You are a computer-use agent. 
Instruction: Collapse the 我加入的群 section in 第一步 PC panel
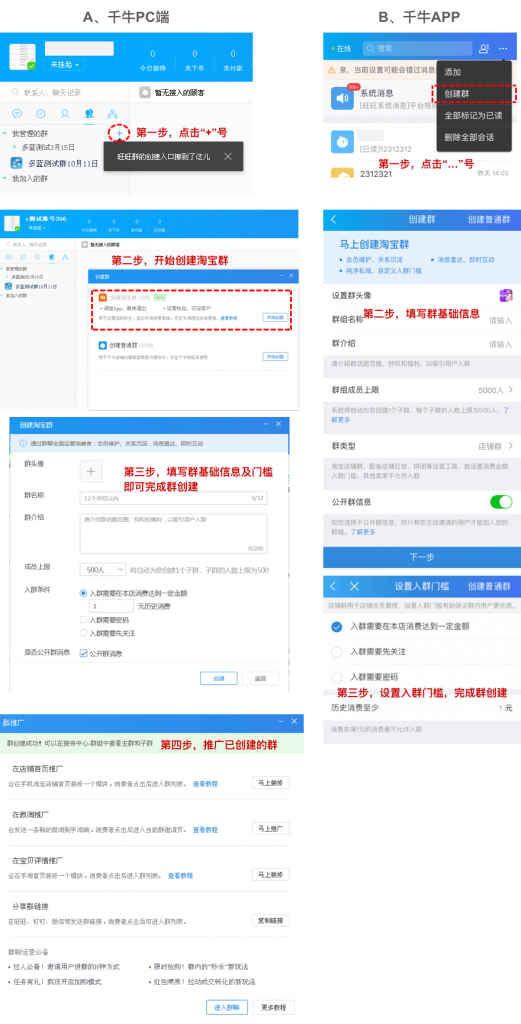pos(5,178)
